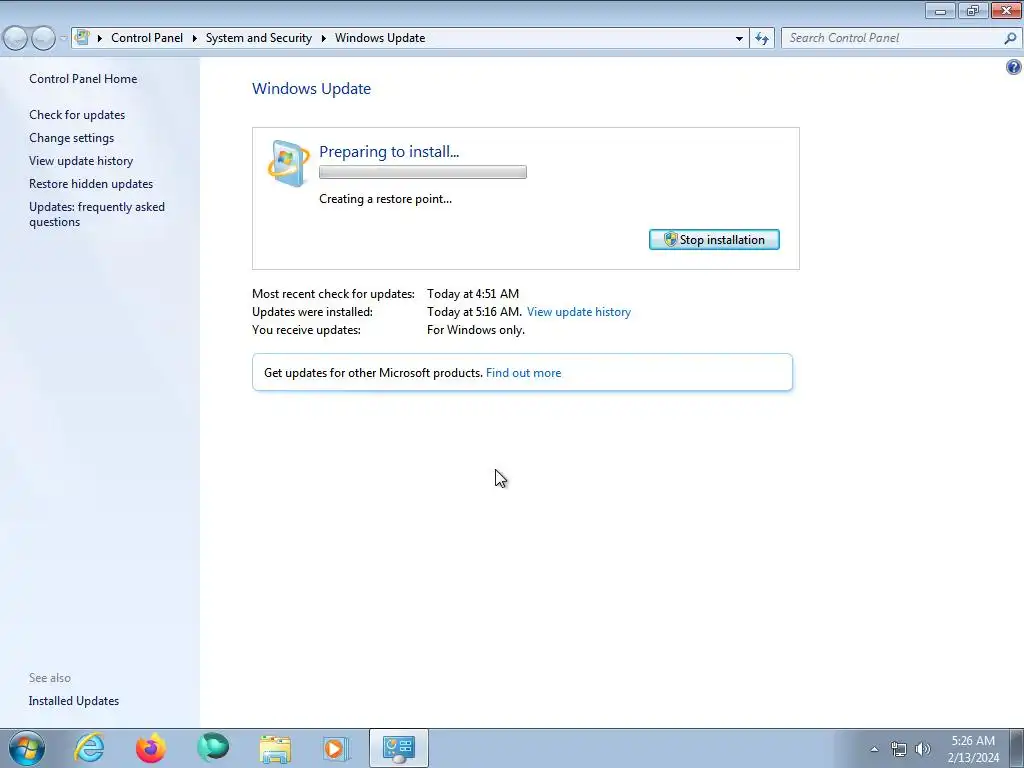Image resolution: width=1024 pixels, height=768 pixels.
Task: Click the Windows Update shield icon
Action: [x=289, y=163]
